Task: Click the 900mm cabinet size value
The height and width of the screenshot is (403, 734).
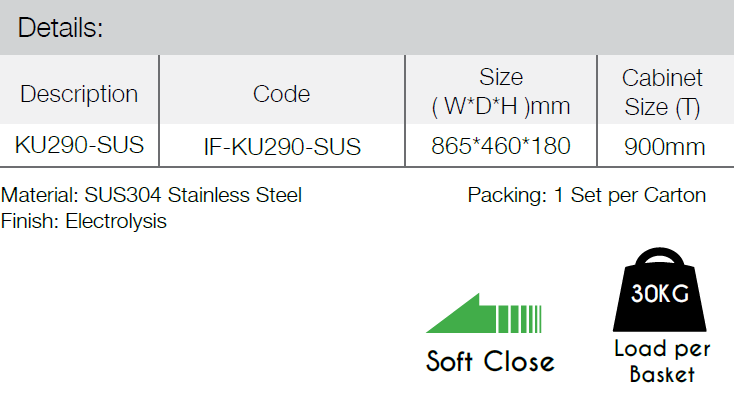Action: point(664,147)
